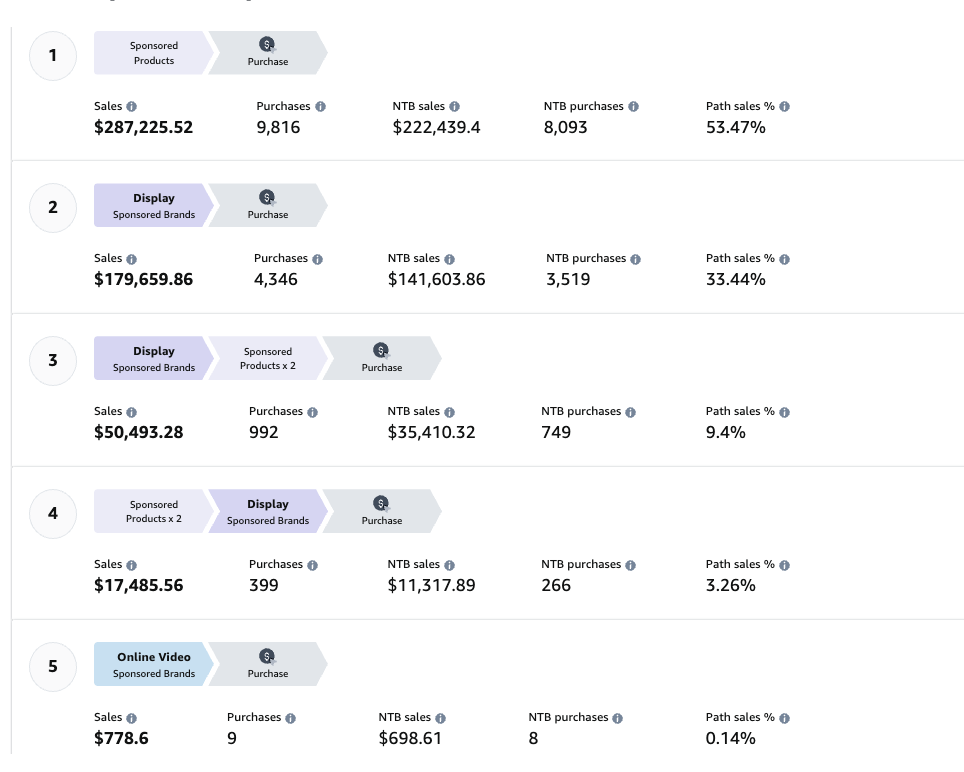The height and width of the screenshot is (772, 964).
Task: Click Path sales % info icon in path 2
Action: click(784, 260)
